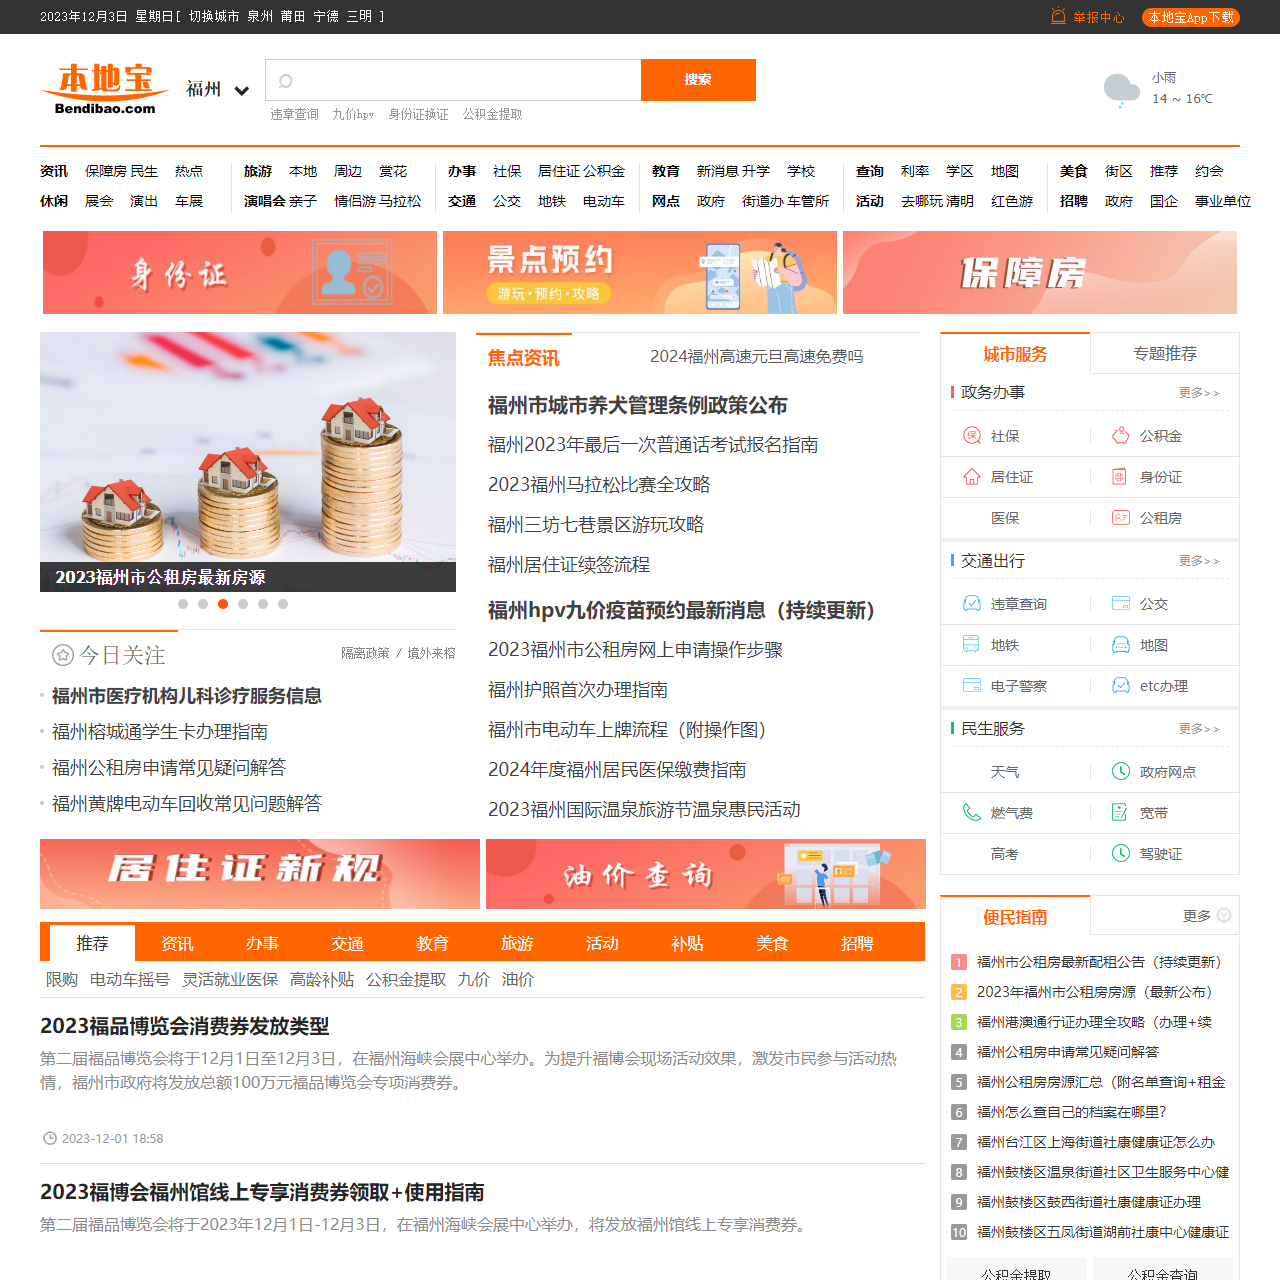The width and height of the screenshot is (1280, 1280).
Task: Click the 本地宝App下载 button
Action: click(x=1191, y=17)
